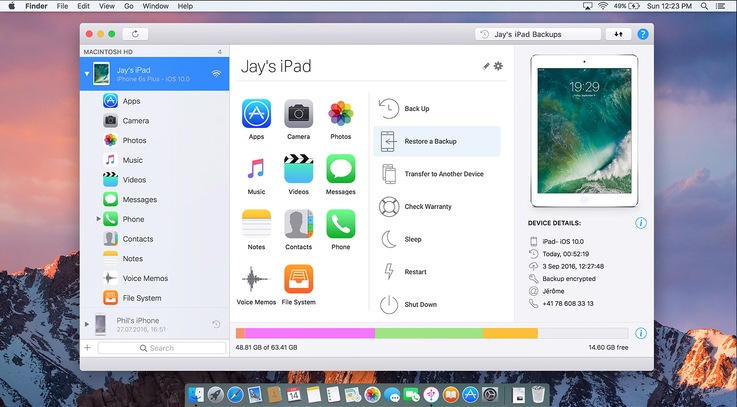
Task: Open the Notes icon in main grid
Action: 256,224
